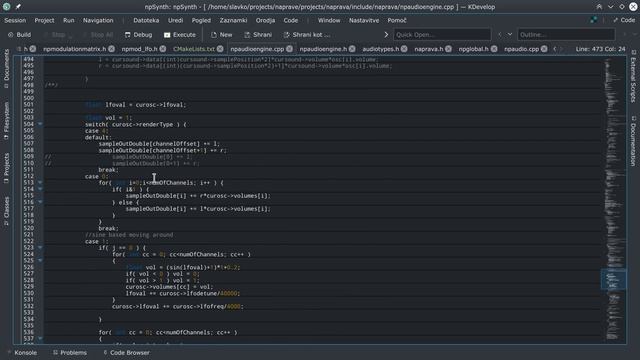The height and width of the screenshot is (360, 640).
Task: Click Shrani kot save-as button
Action: click(x=307, y=35)
